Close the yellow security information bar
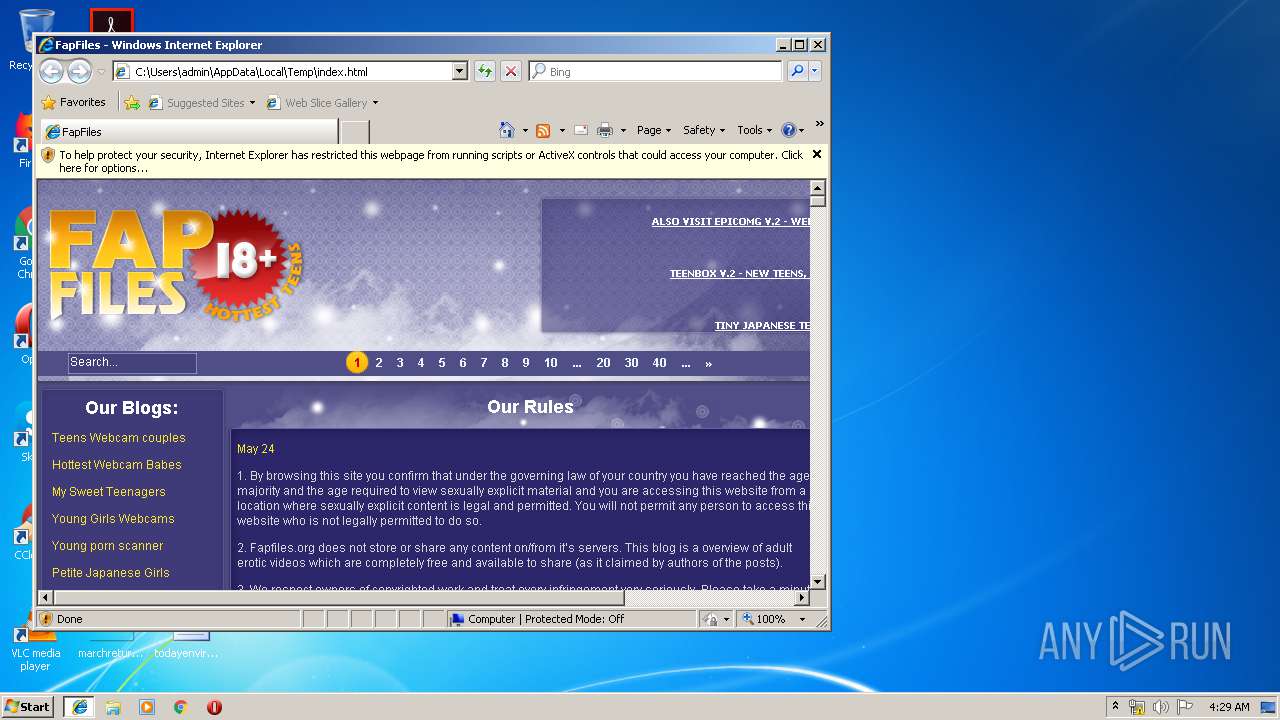The width and height of the screenshot is (1280, 720). [x=817, y=154]
